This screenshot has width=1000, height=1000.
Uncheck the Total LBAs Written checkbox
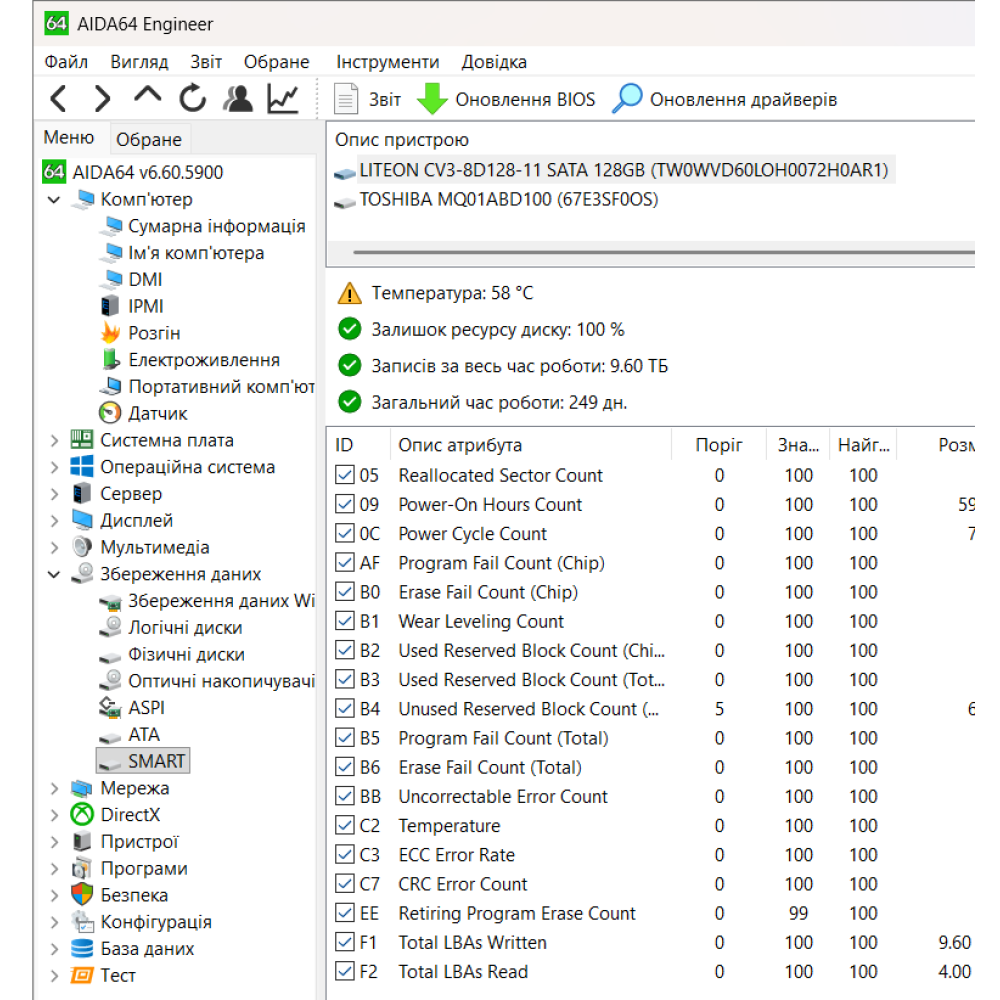pyautogui.click(x=344, y=942)
